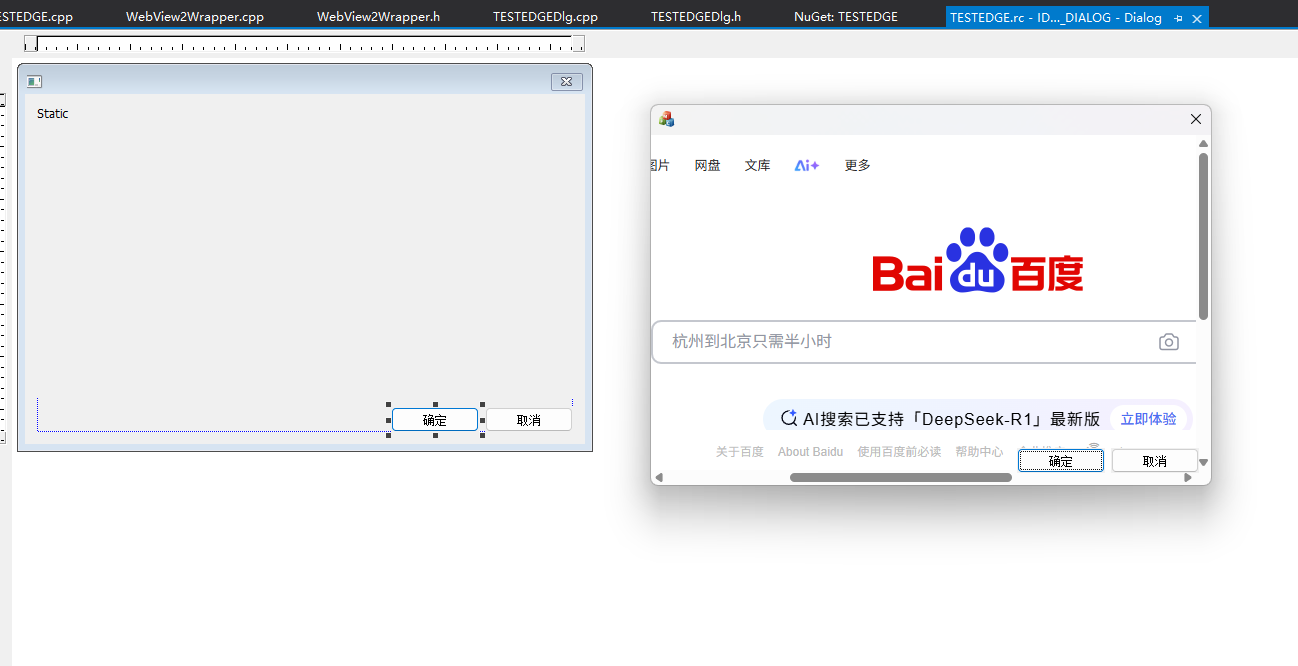Image resolution: width=1298 pixels, height=666 pixels.
Task: Click the running dialog's application icon
Action: coord(667,119)
